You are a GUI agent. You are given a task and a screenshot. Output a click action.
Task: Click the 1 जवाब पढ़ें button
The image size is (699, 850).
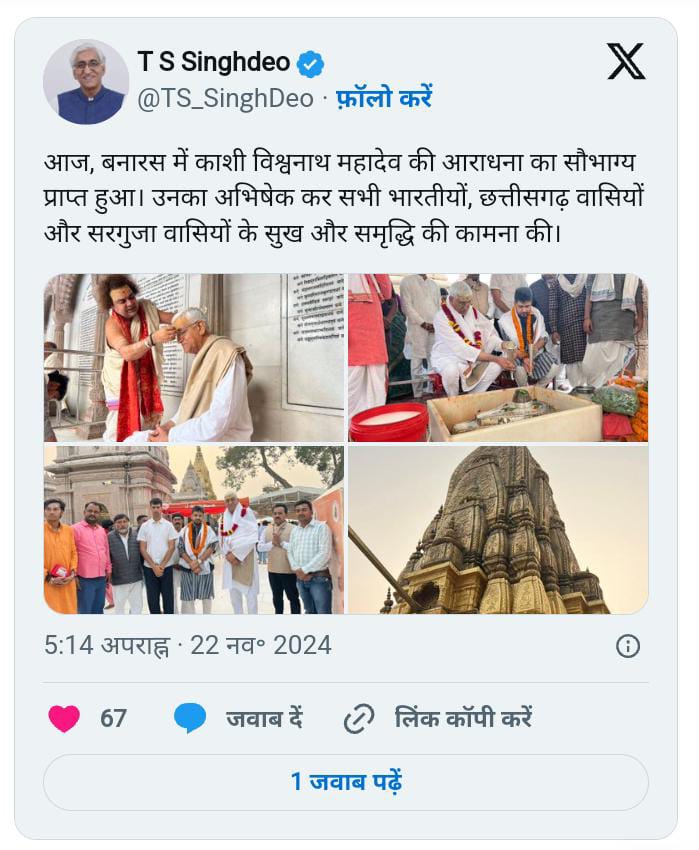point(346,782)
